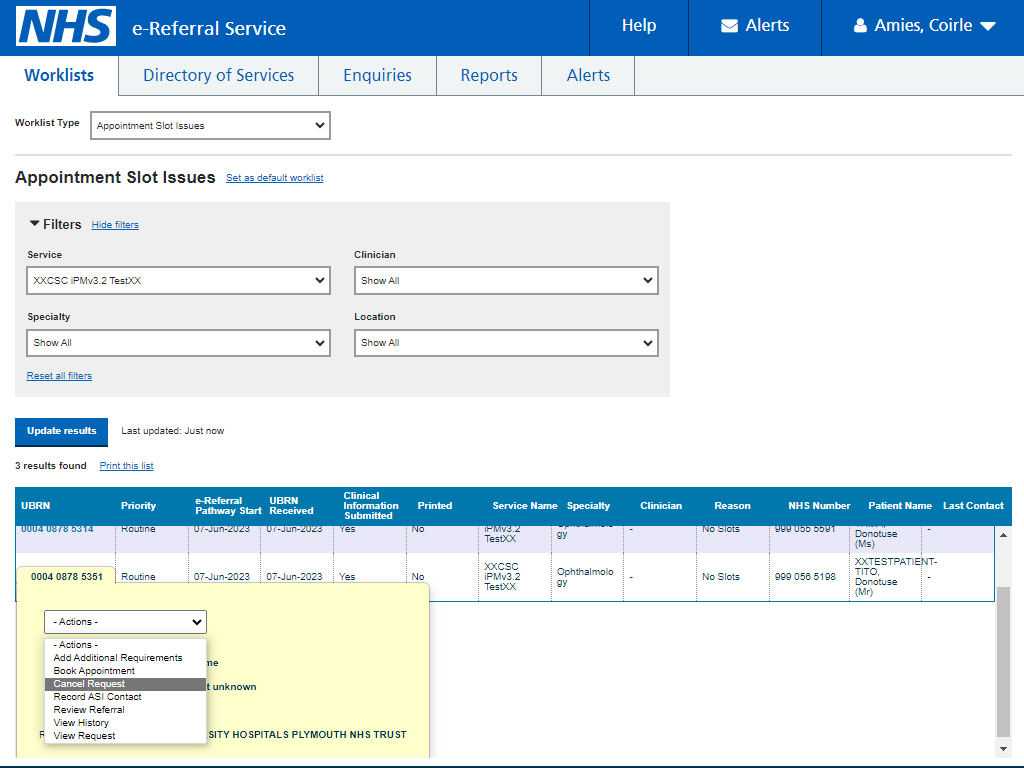
Task: Sort by NHS Number column header
Action: click(819, 505)
